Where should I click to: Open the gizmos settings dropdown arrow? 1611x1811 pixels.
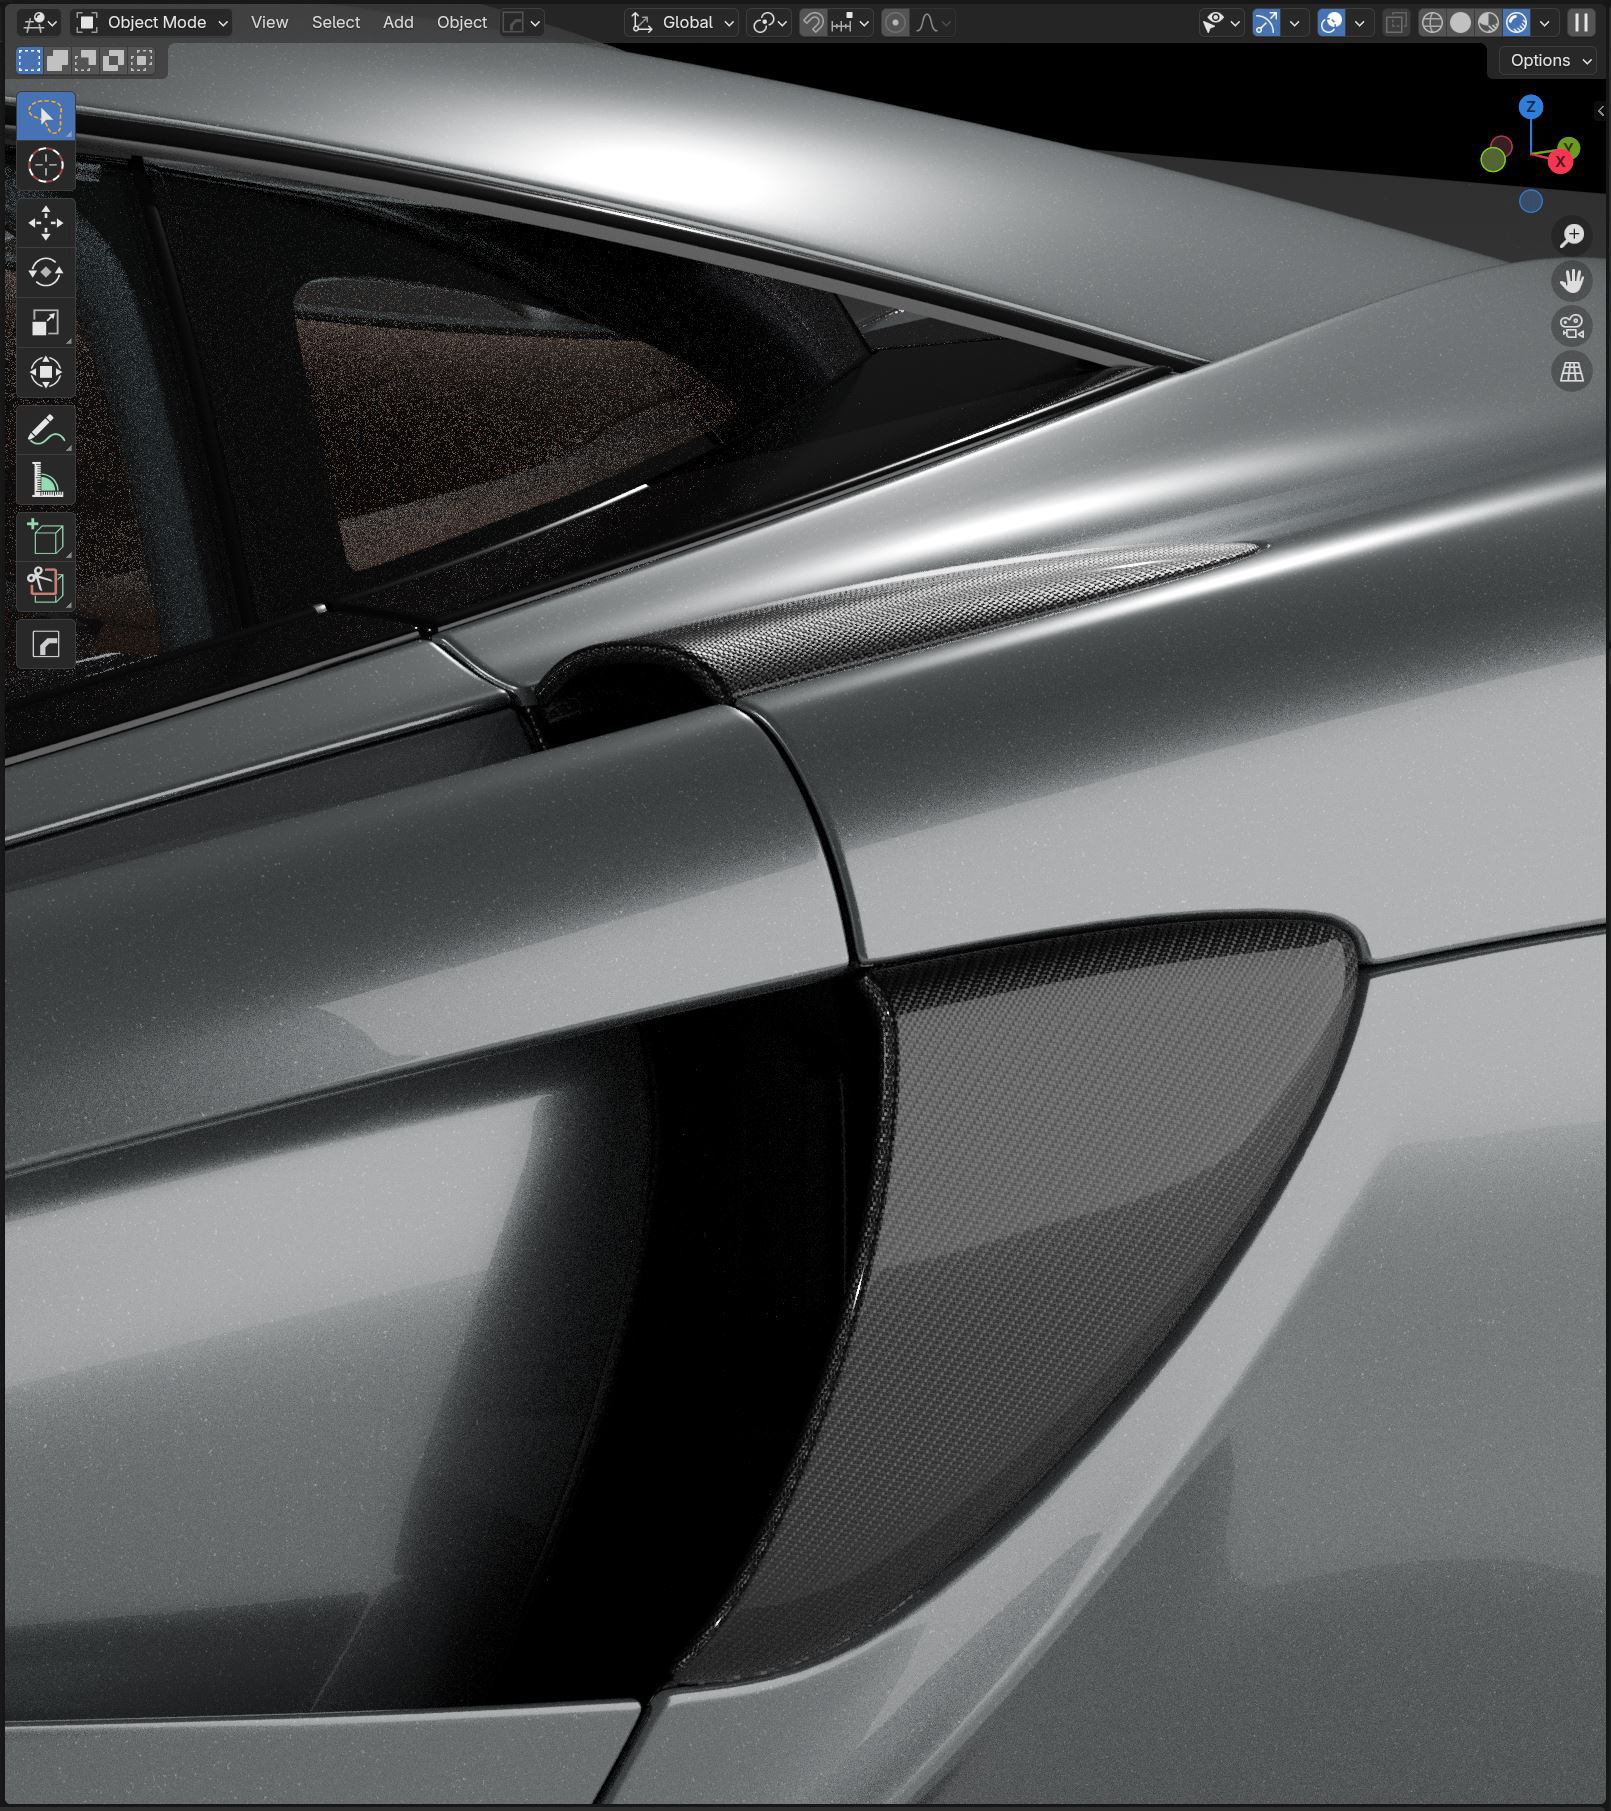(1295, 22)
